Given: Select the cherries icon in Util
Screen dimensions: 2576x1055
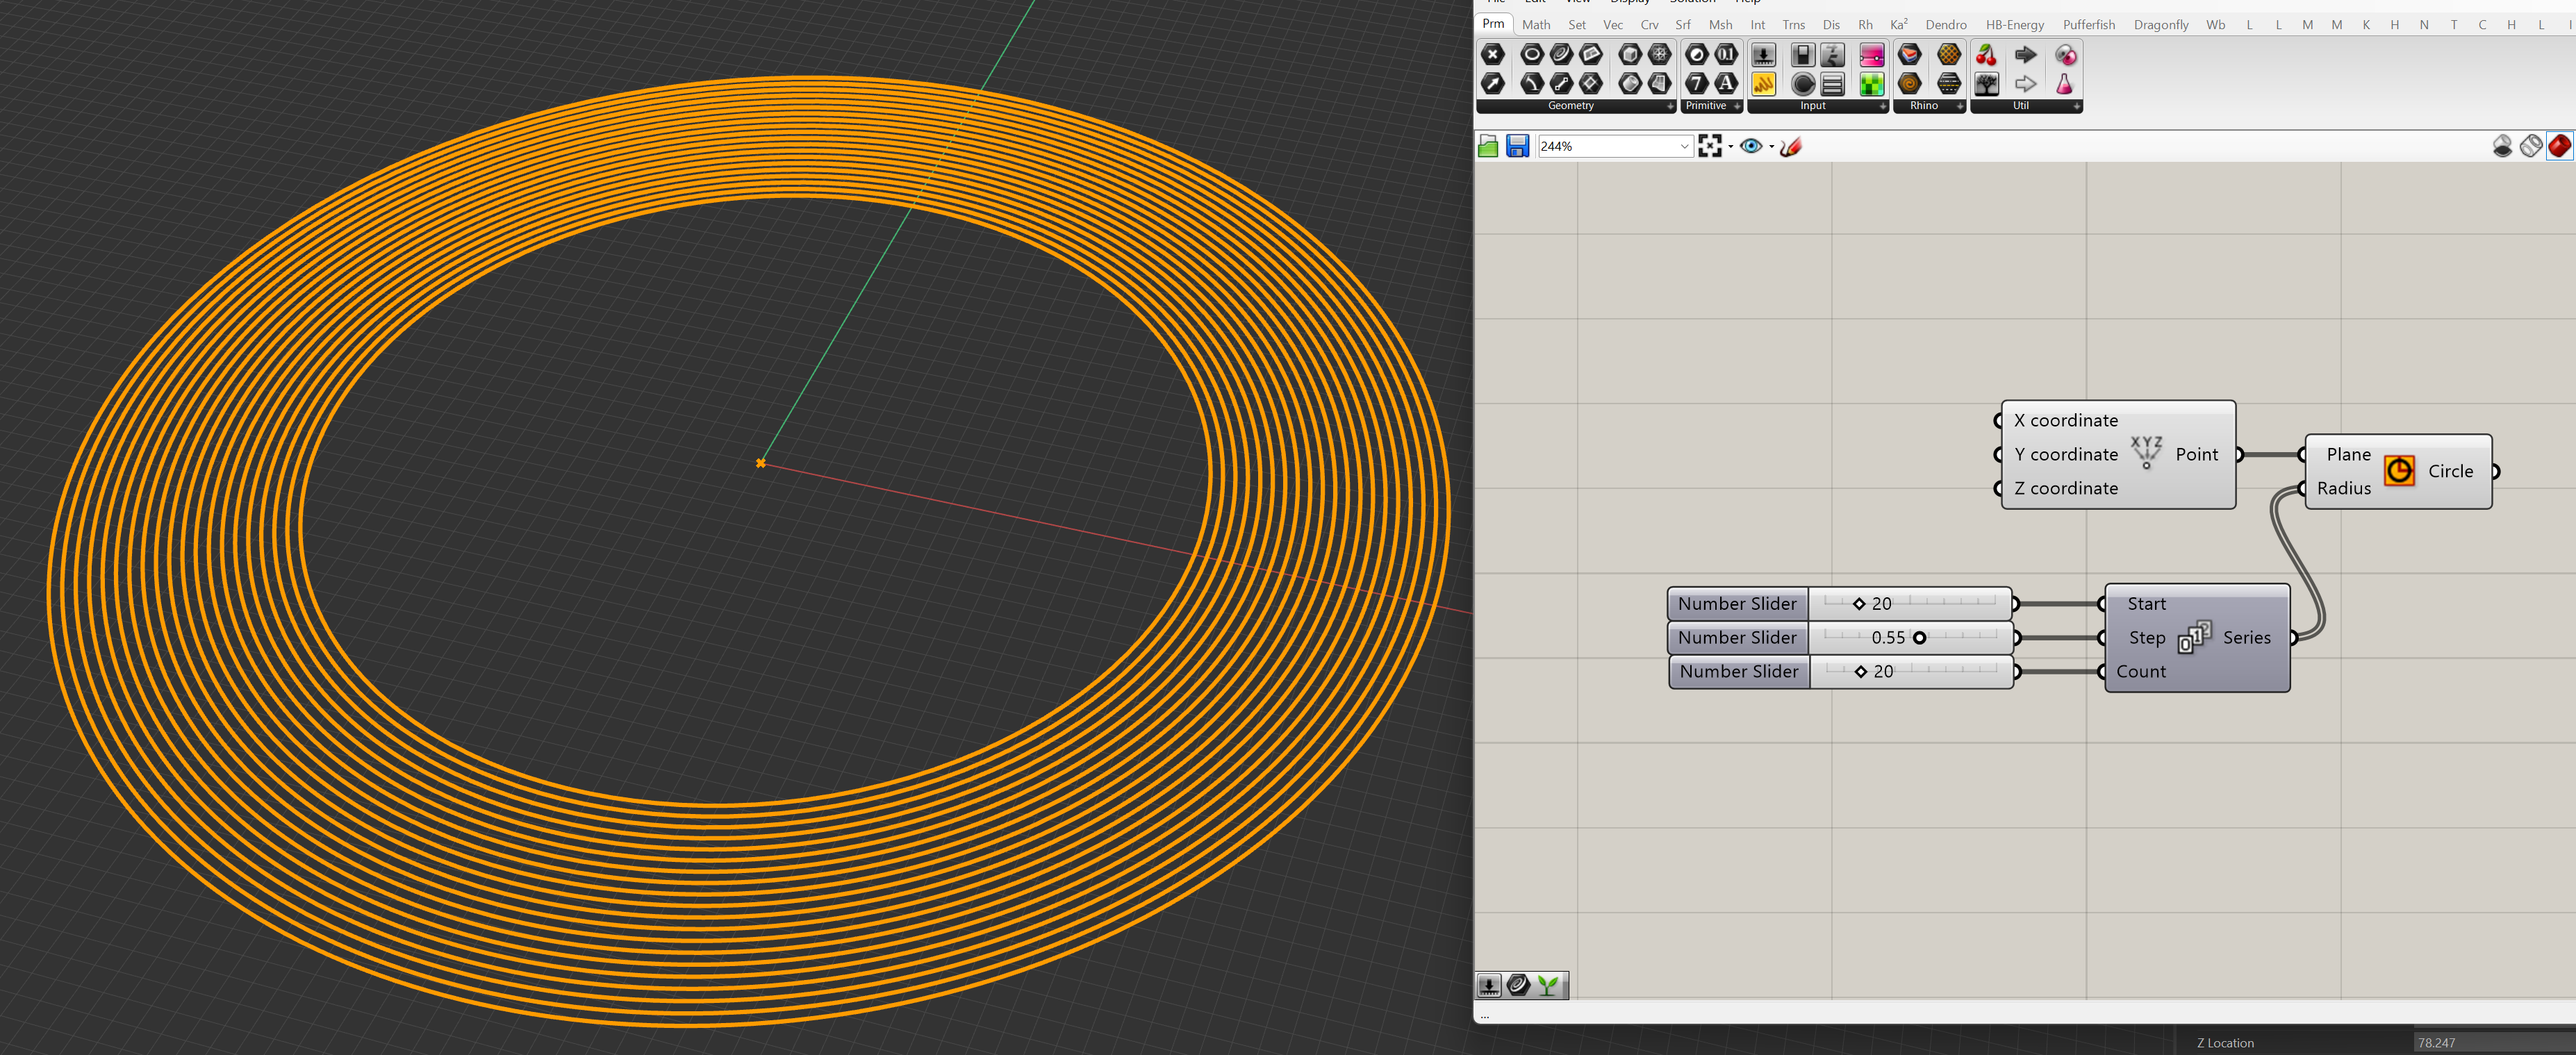Looking at the screenshot, I should click(x=1986, y=55).
